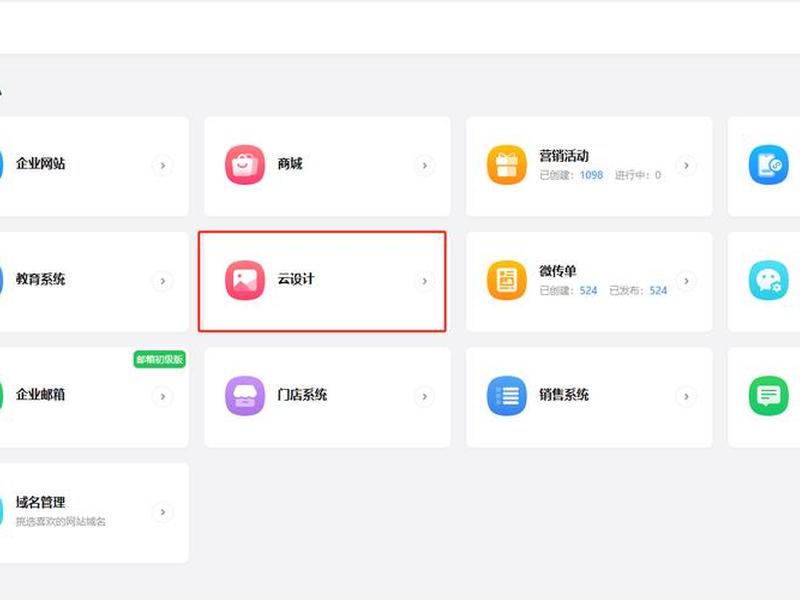
Task: Click the 挑选喜欢的网站域名 subtitle text
Action: pos(61,521)
